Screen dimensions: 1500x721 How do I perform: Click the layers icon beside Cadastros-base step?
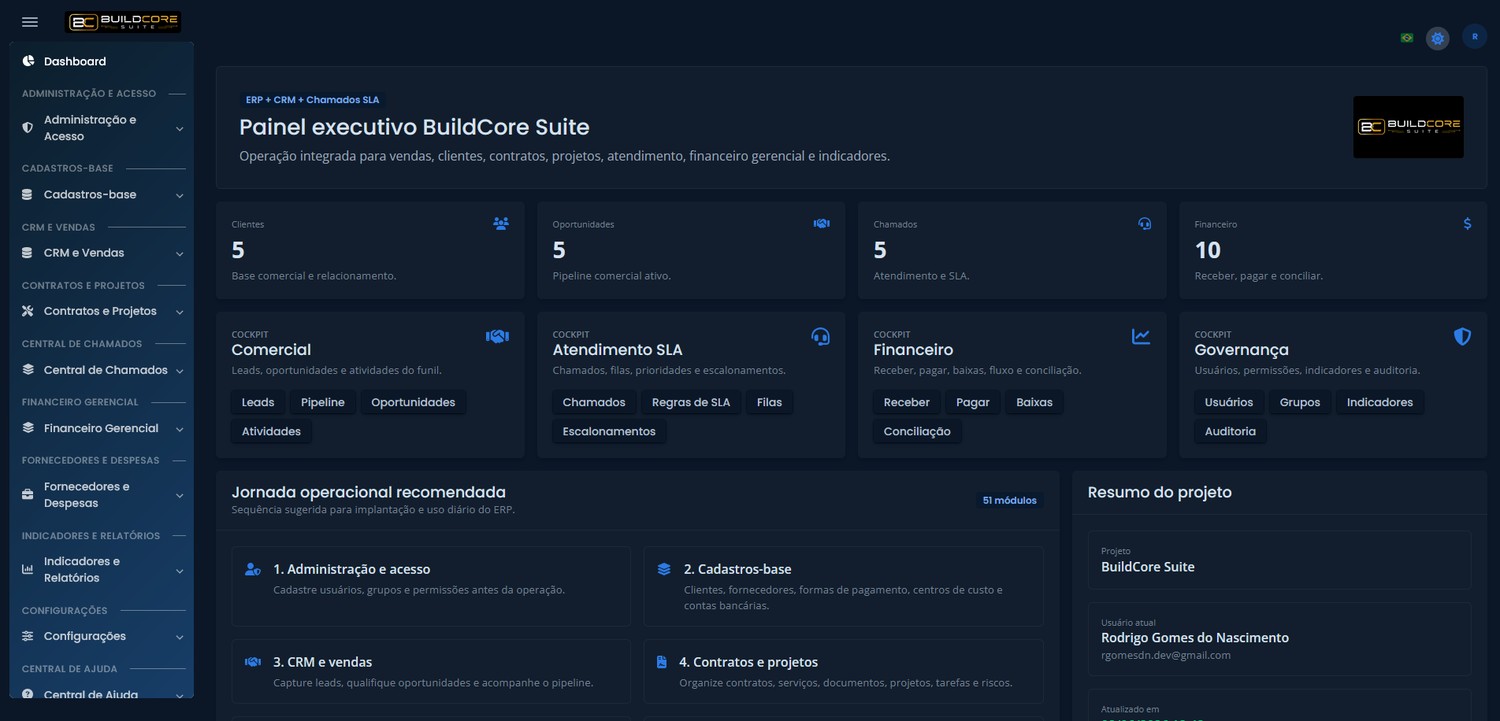click(664, 569)
